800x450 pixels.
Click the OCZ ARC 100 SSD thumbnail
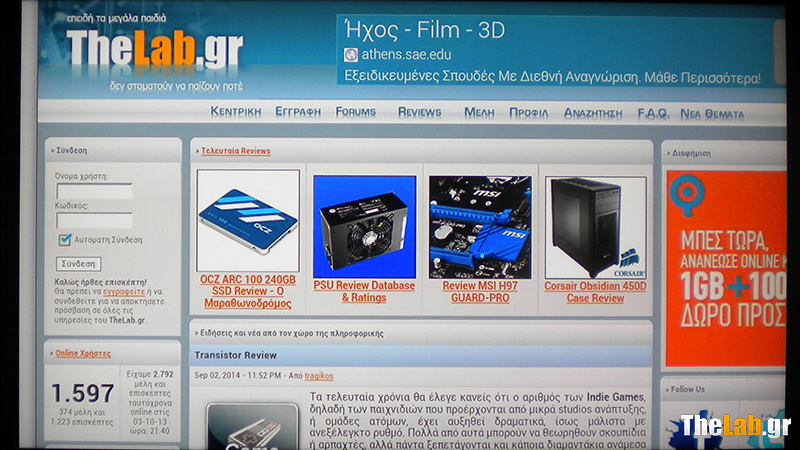248,221
